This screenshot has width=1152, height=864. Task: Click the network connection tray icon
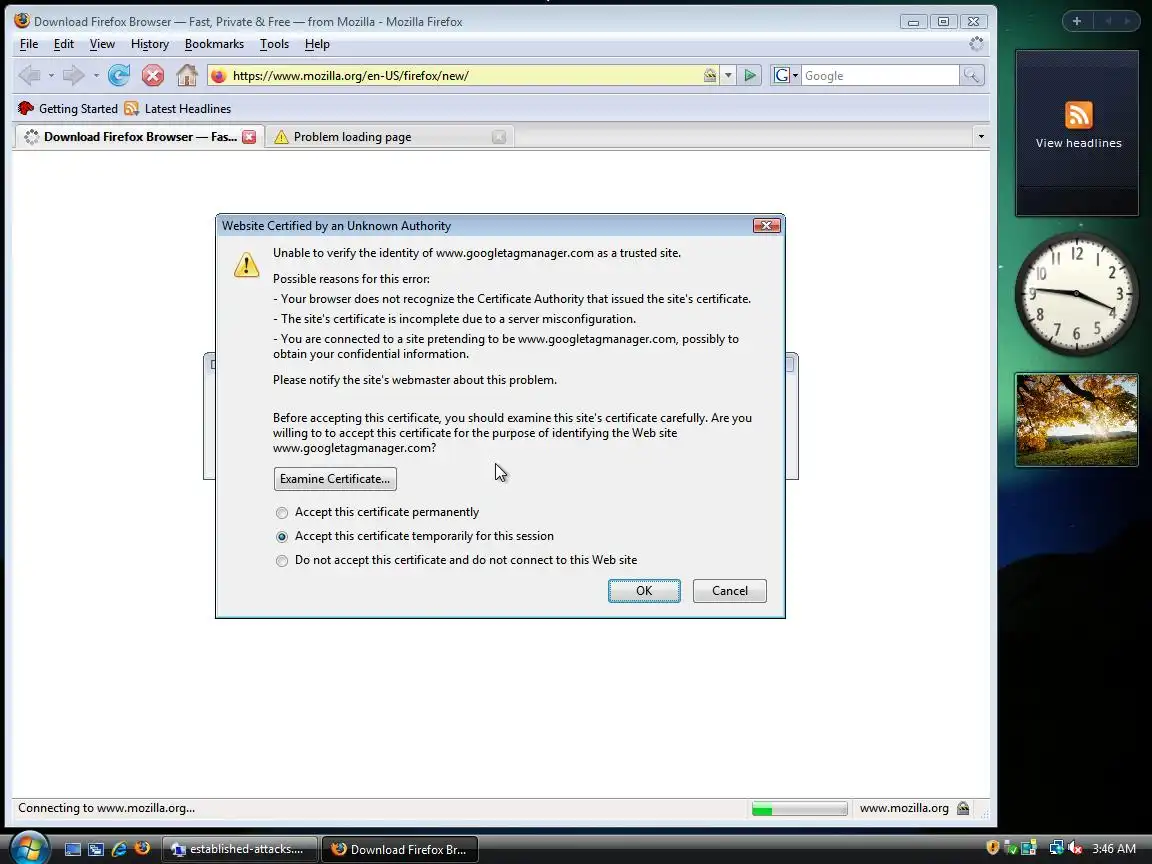click(1056, 849)
